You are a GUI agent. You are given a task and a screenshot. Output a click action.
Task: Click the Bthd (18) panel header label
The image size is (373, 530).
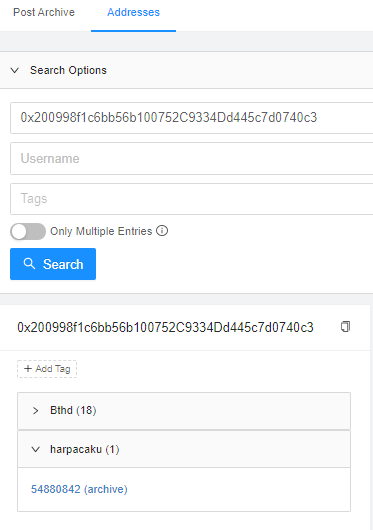(73, 410)
